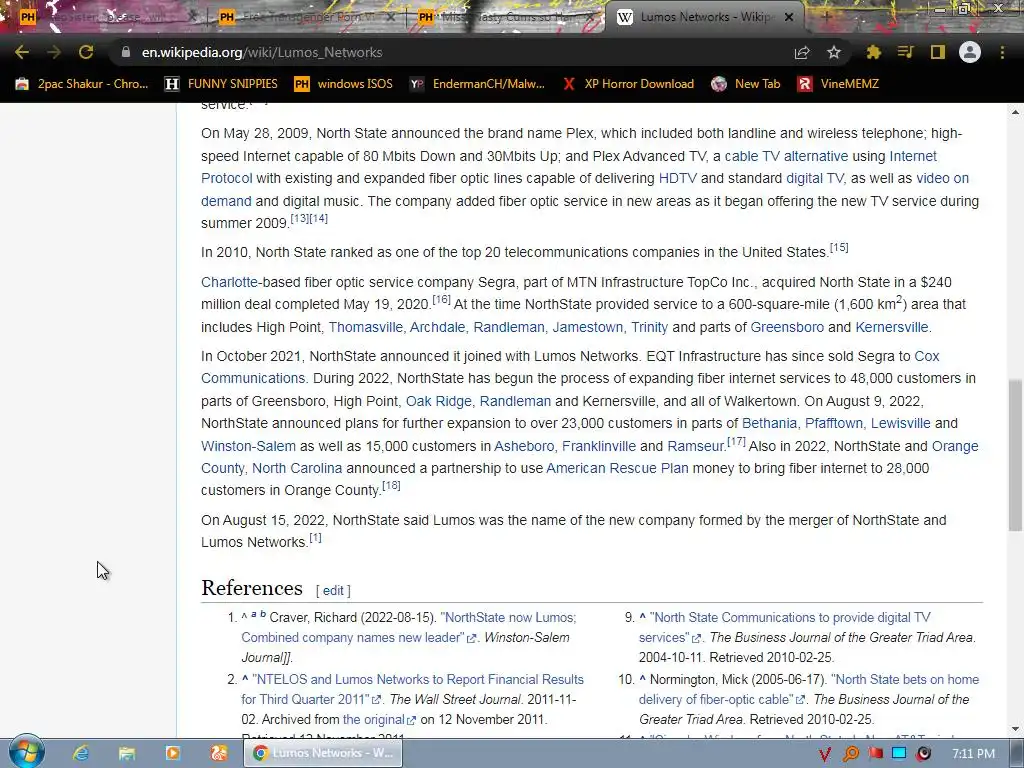1024x768 pixels.
Task: Edit the References section
Action: click(x=333, y=590)
